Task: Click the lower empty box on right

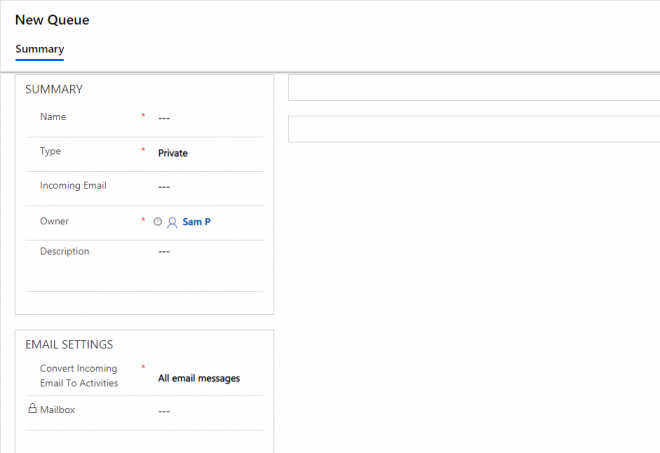Action: point(473,129)
